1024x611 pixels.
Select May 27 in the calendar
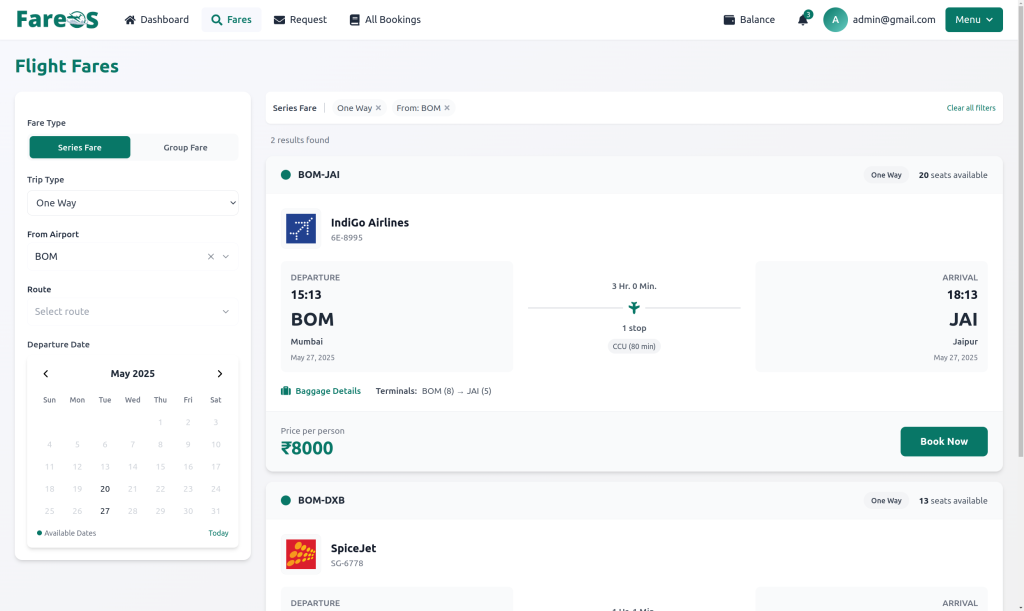click(105, 511)
